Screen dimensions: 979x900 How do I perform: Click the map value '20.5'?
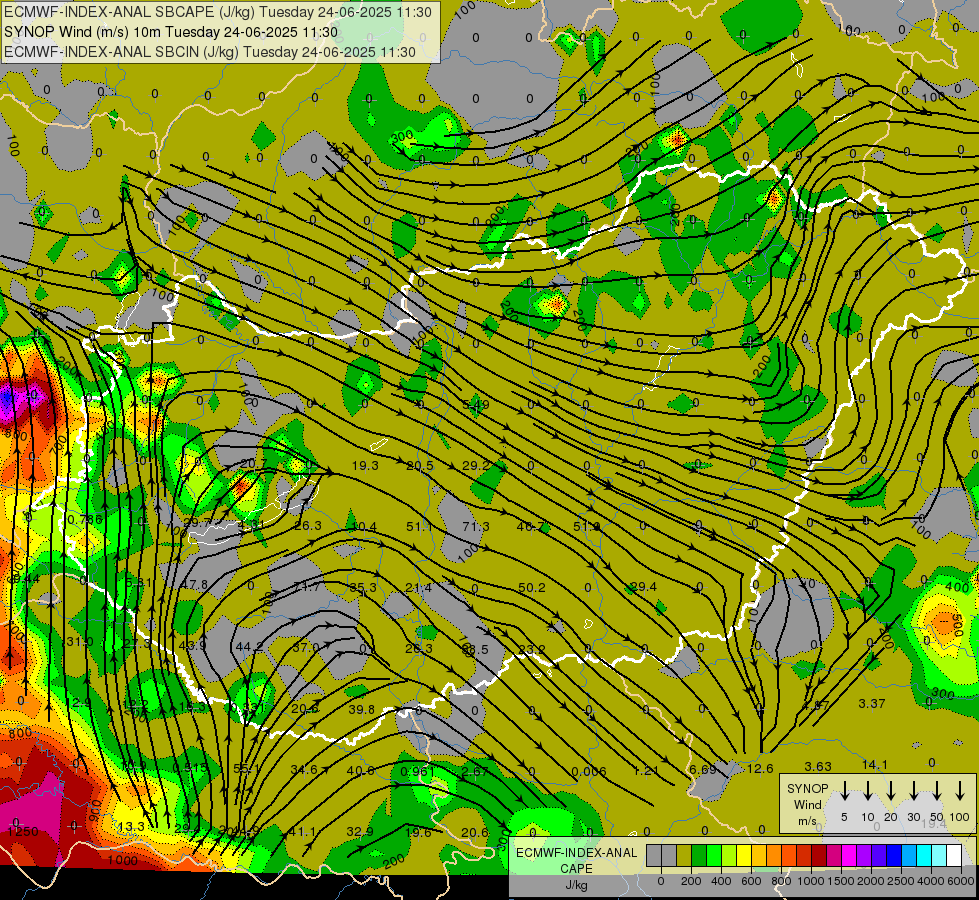[x=420, y=465]
